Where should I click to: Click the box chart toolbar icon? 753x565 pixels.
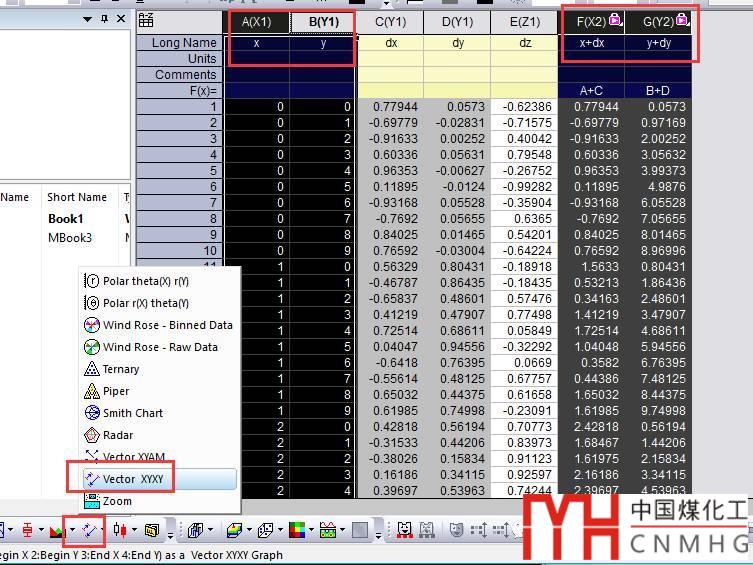[29, 530]
